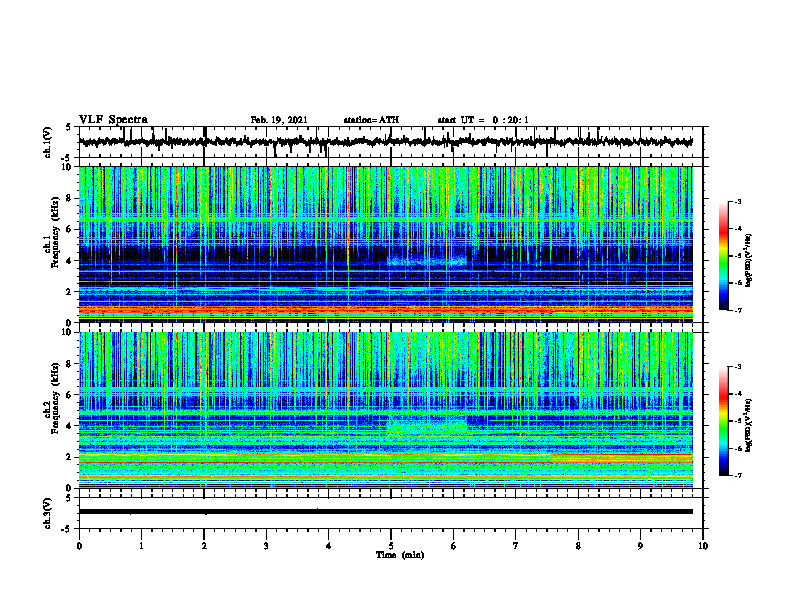Click the 4 kHz emission patch in the ch.2 spectrogram
This screenshot has height=612, width=792.
coord(427,426)
